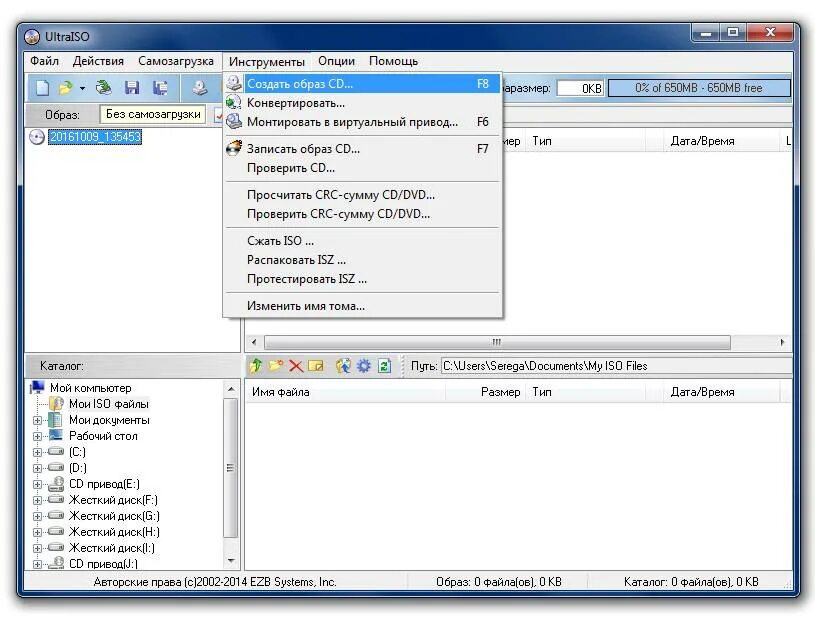
Task: Expand the (C:) drive node
Action: pyautogui.click(x=37, y=452)
